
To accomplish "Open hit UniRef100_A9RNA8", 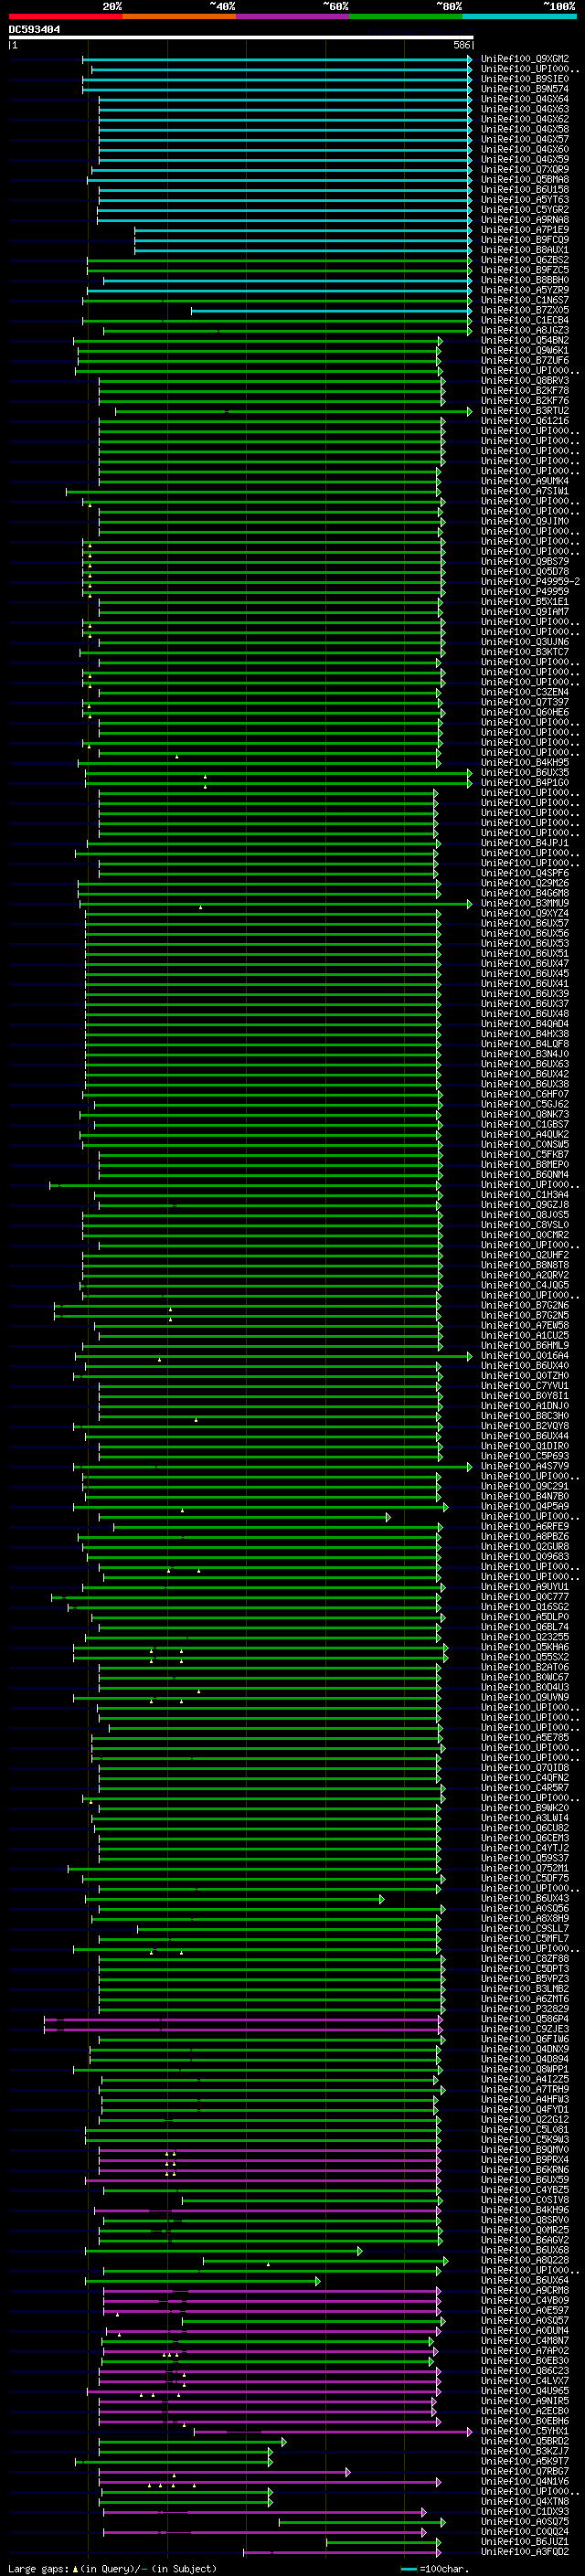I will (x=525, y=220).
